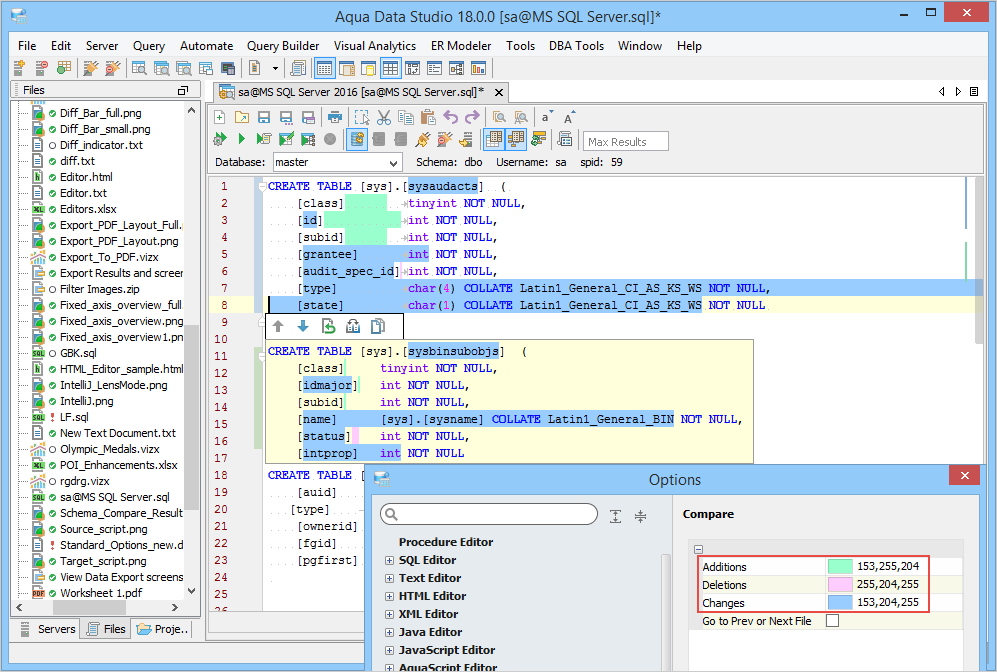This screenshot has height=672, width=997.
Task: Open the Database dropdown showing master
Action: (336, 162)
